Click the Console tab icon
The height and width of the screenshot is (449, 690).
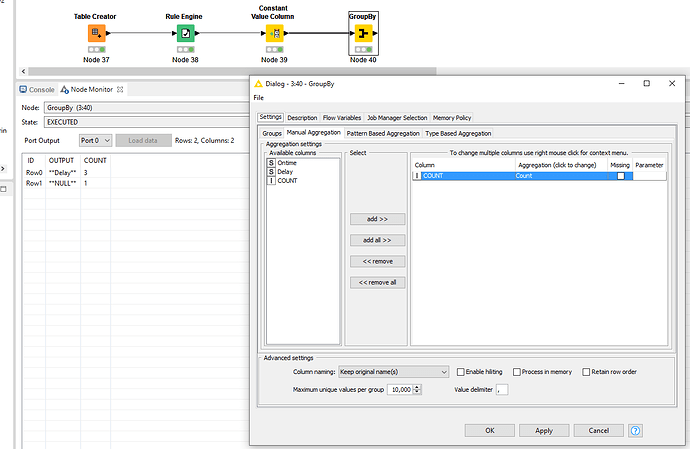23,89
